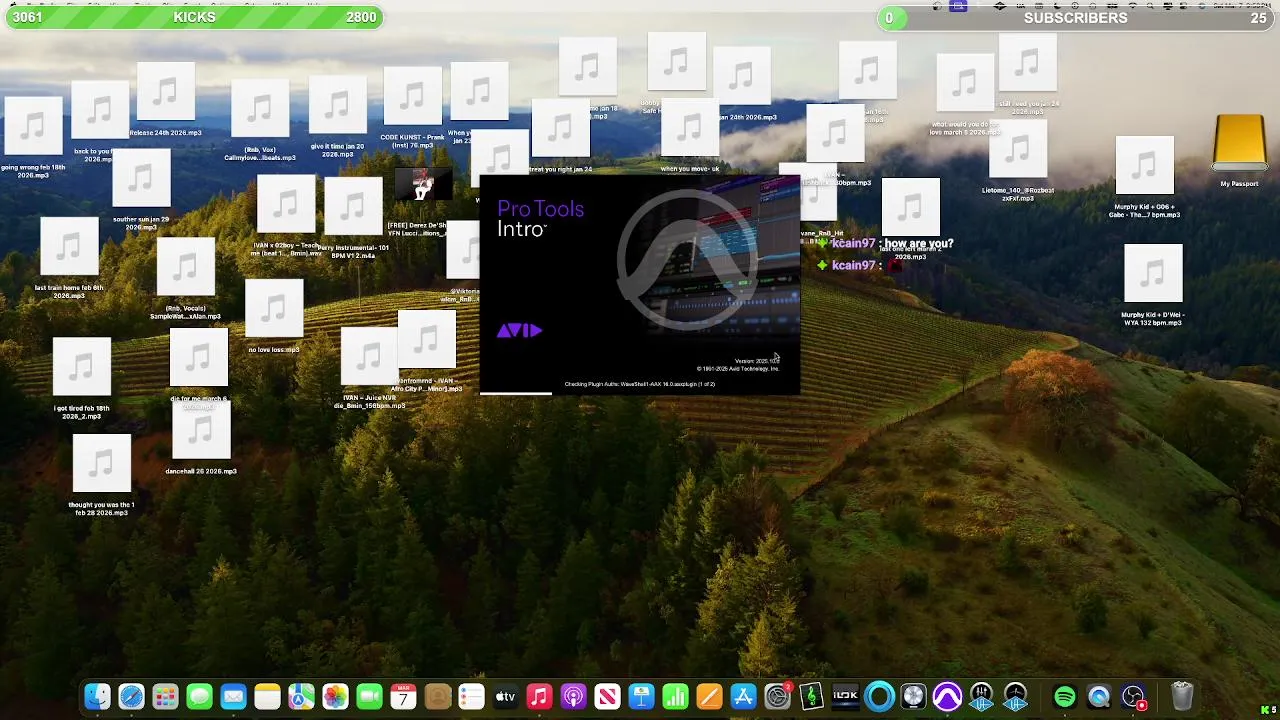Select 'no love loss.mp3' file

point(274,309)
